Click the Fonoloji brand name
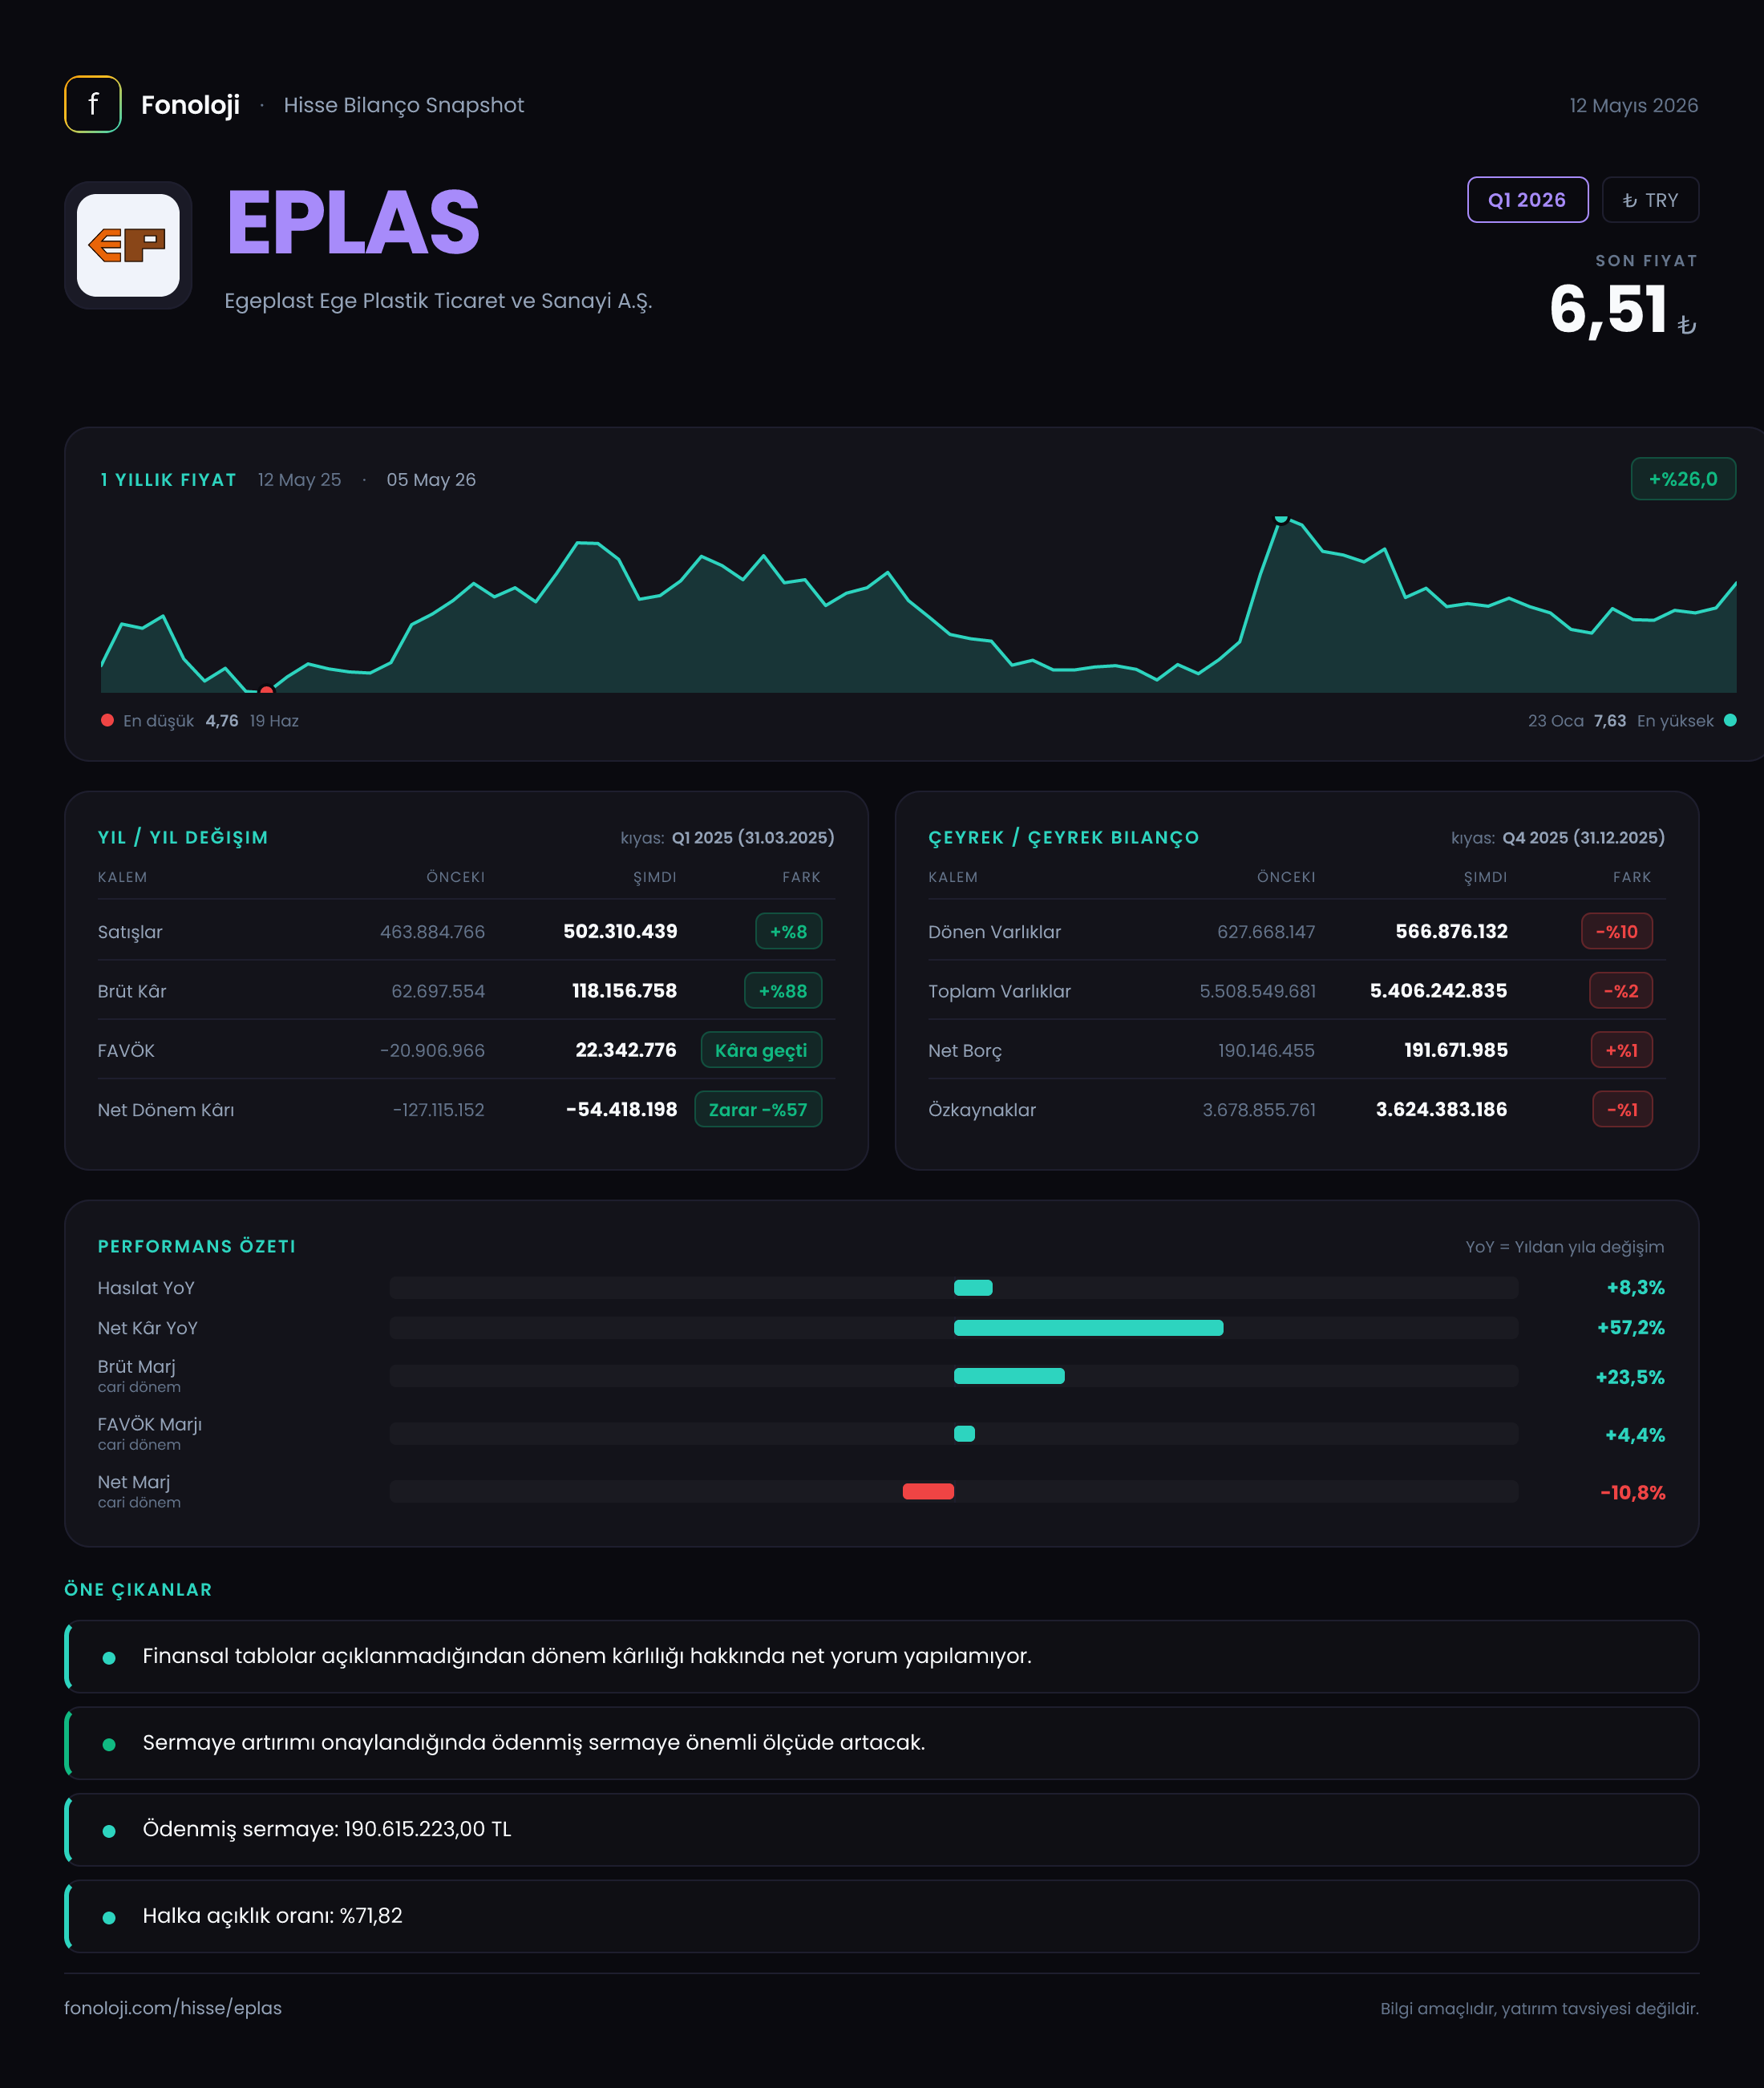Image resolution: width=1764 pixels, height=2088 pixels. [x=190, y=105]
